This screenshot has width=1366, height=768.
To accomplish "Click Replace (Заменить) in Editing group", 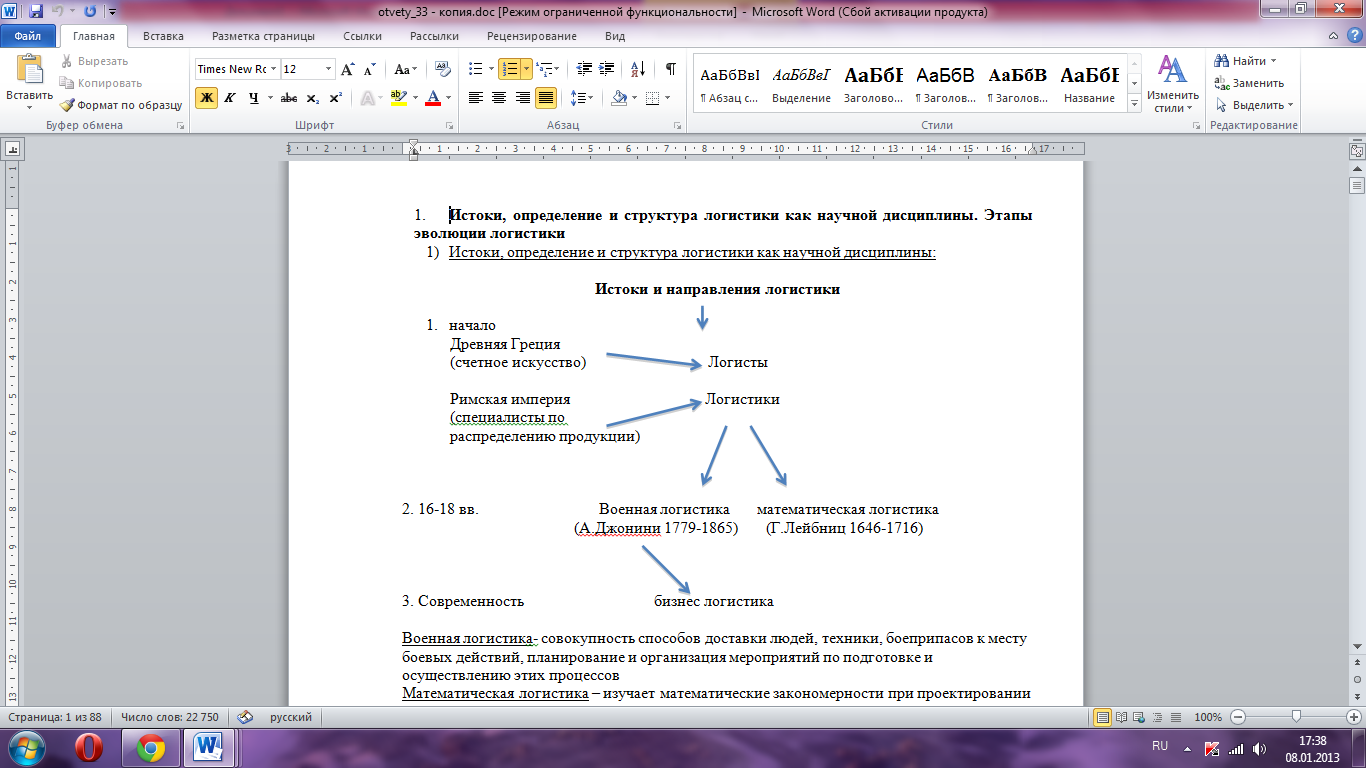I will (1249, 83).
